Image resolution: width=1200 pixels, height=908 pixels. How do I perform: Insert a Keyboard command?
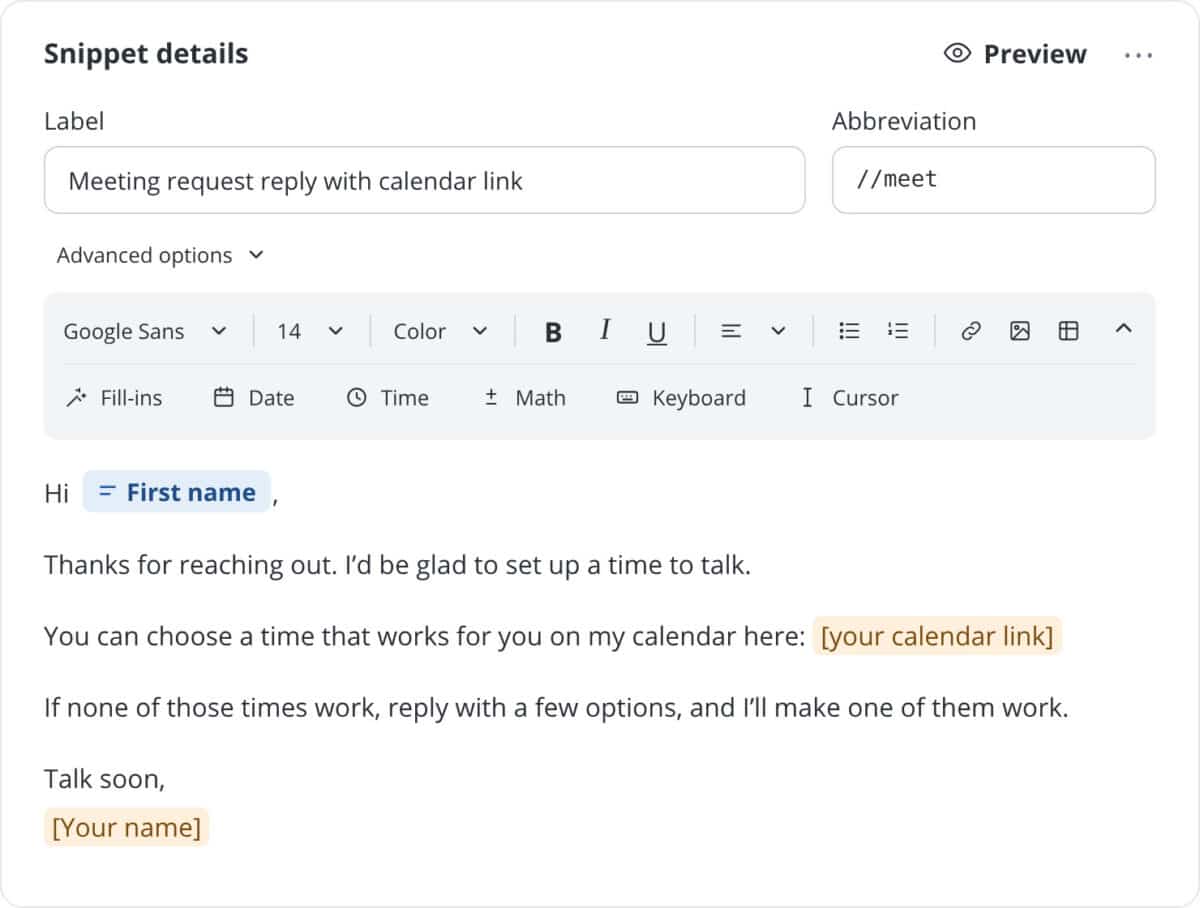click(681, 398)
